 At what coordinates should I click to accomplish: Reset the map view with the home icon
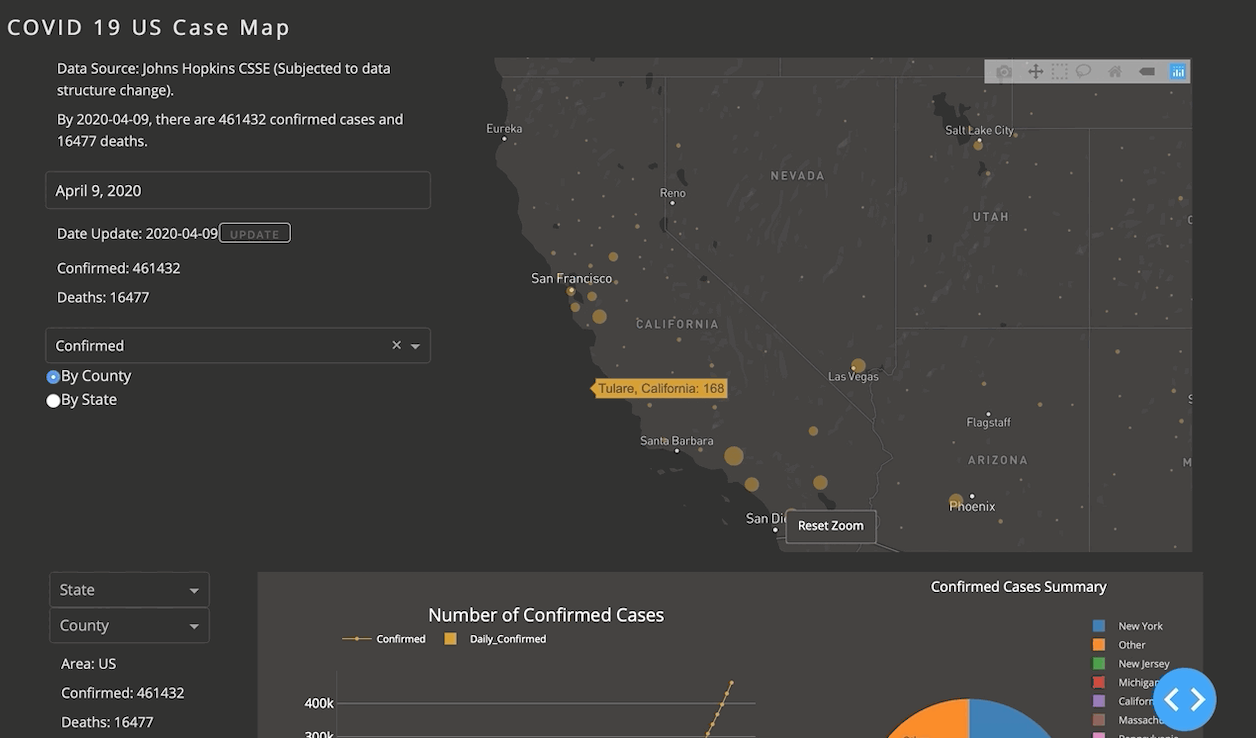coord(1115,72)
